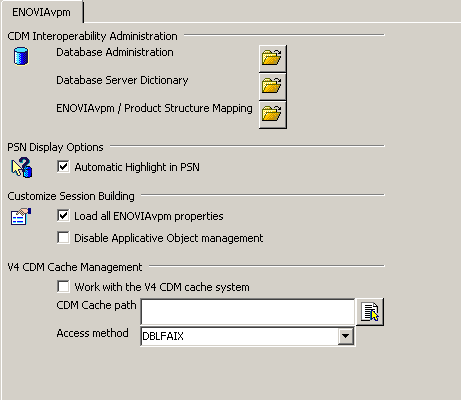461x400 pixels.
Task: Open the Product Structure Mapping folder button
Action: [273, 114]
